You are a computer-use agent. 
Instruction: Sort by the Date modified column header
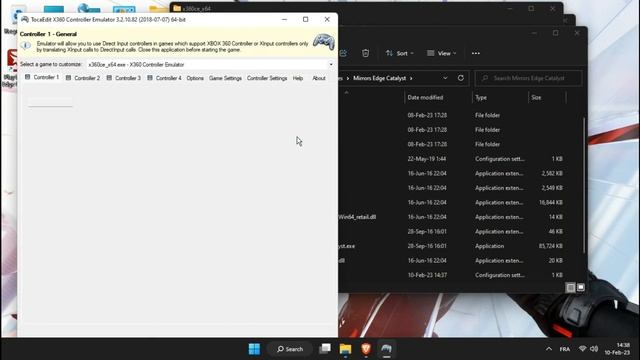[438, 98]
